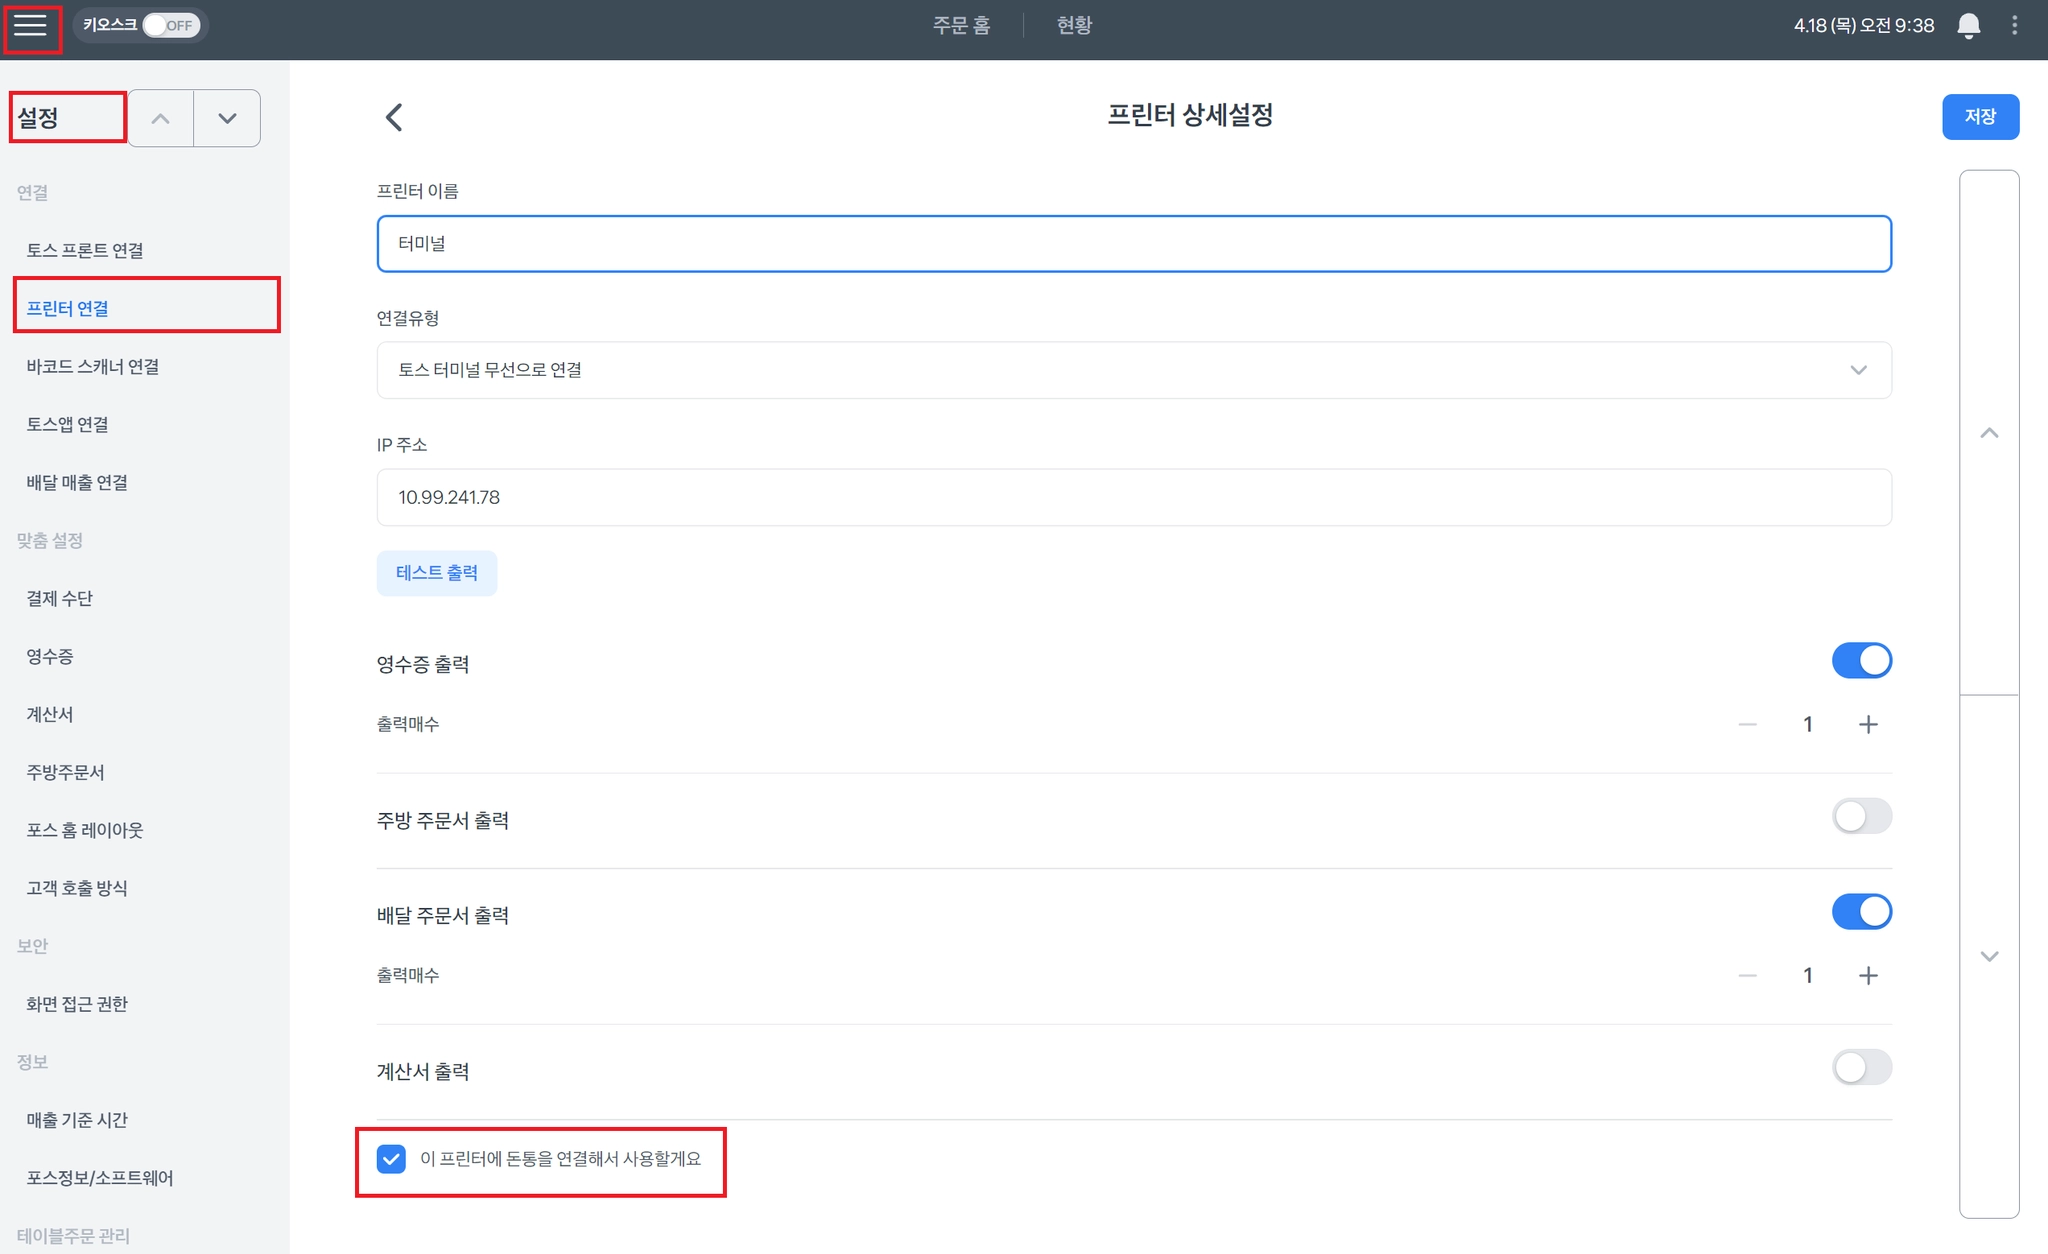Open the hamburger menu icon

coord(31,26)
